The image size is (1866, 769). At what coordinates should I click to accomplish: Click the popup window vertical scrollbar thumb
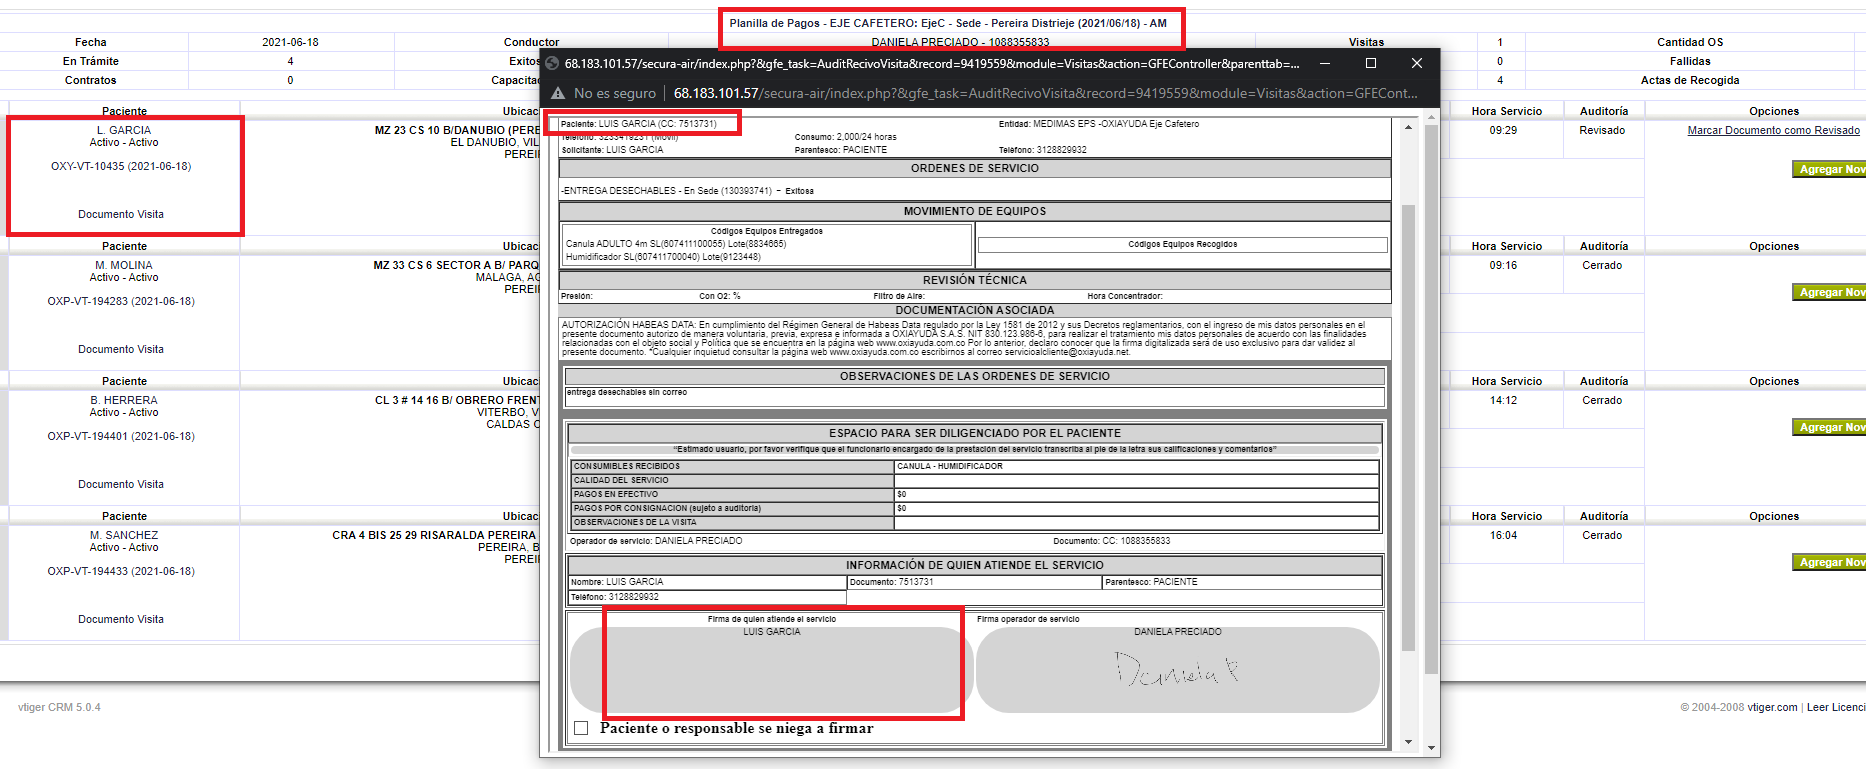1431,398
